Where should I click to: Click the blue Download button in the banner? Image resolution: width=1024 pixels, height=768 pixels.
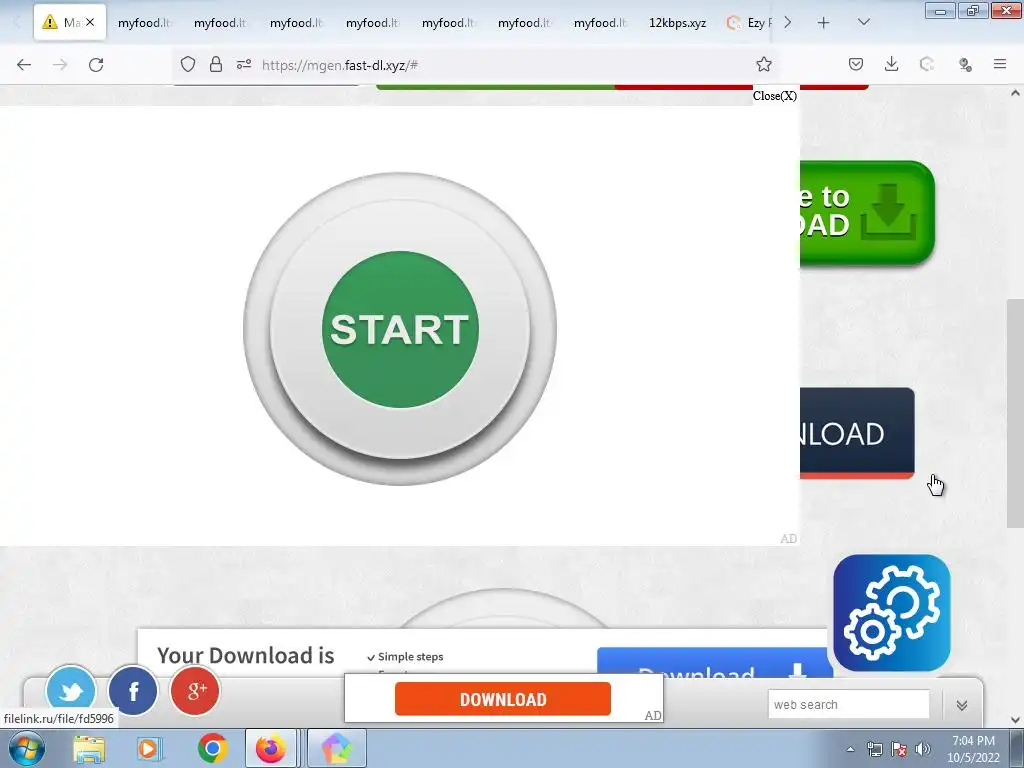point(714,661)
